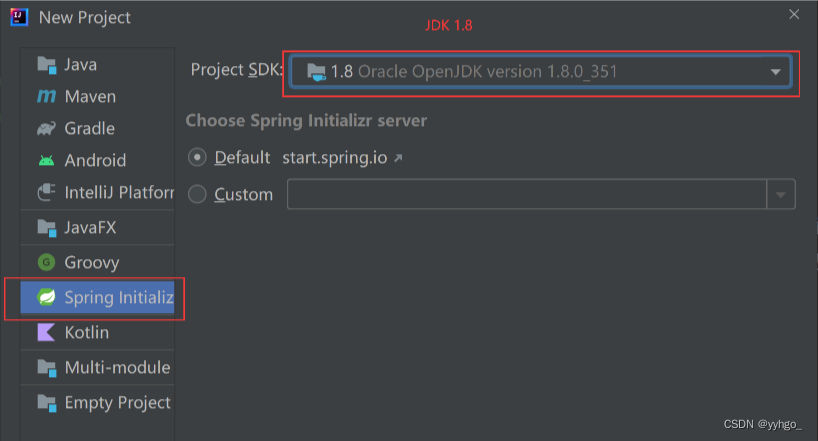Select the Default start.spring.io radio button
Screen dimensions: 818x441
[x=197, y=158]
